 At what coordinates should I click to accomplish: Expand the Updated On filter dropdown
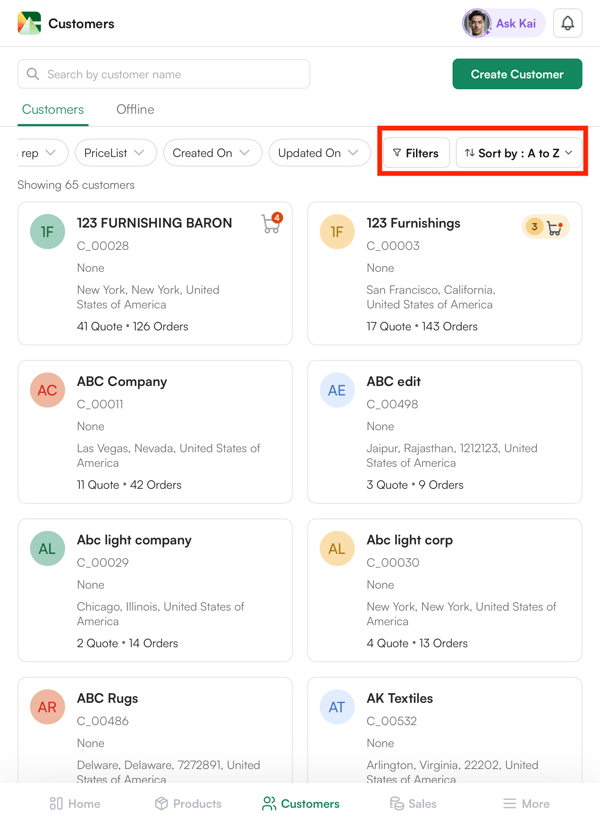point(318,153)
